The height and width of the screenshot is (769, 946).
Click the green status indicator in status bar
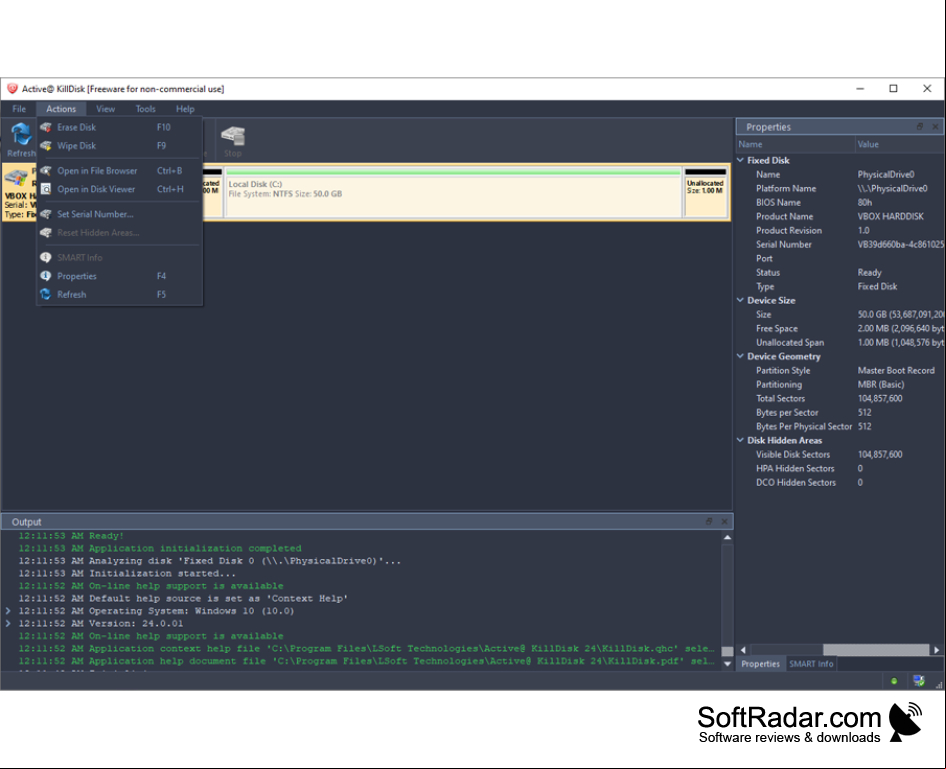(894, 681)
